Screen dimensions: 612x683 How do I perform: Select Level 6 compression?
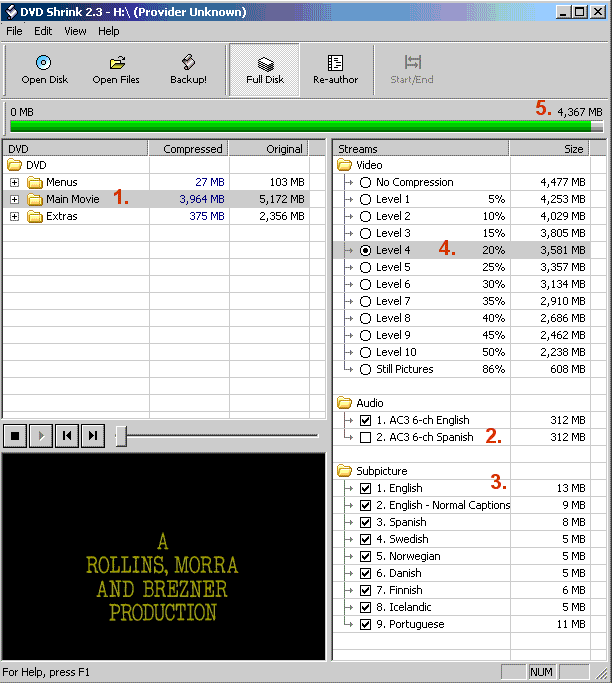coord(365,284)
